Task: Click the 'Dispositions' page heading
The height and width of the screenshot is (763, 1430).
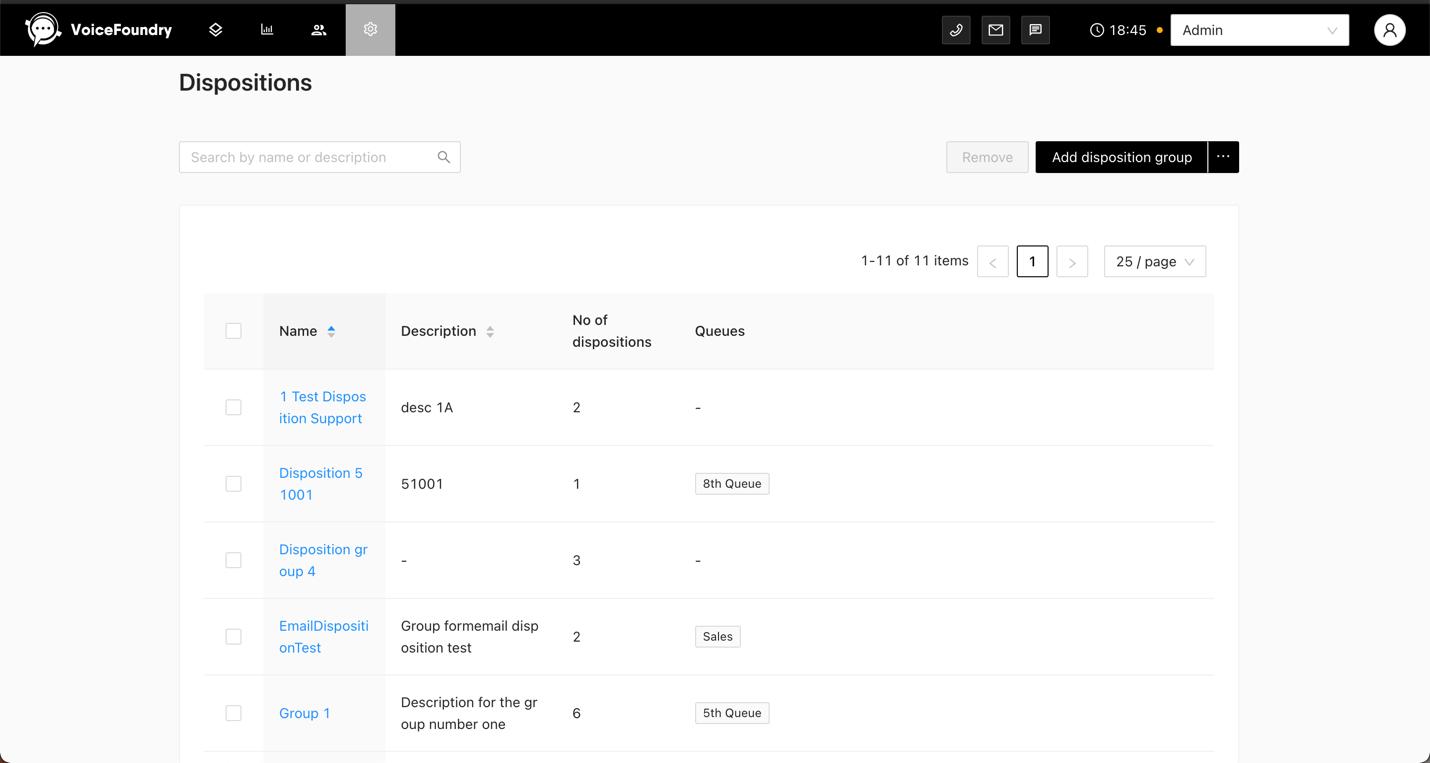Action: pos(246,83)
